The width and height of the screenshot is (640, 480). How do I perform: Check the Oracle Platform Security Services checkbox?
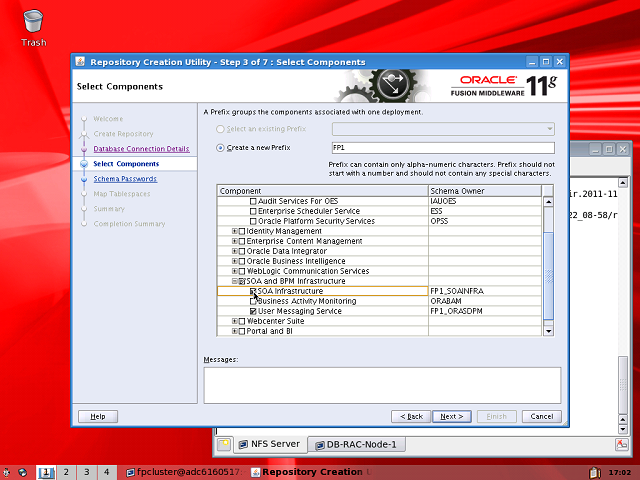253,221
